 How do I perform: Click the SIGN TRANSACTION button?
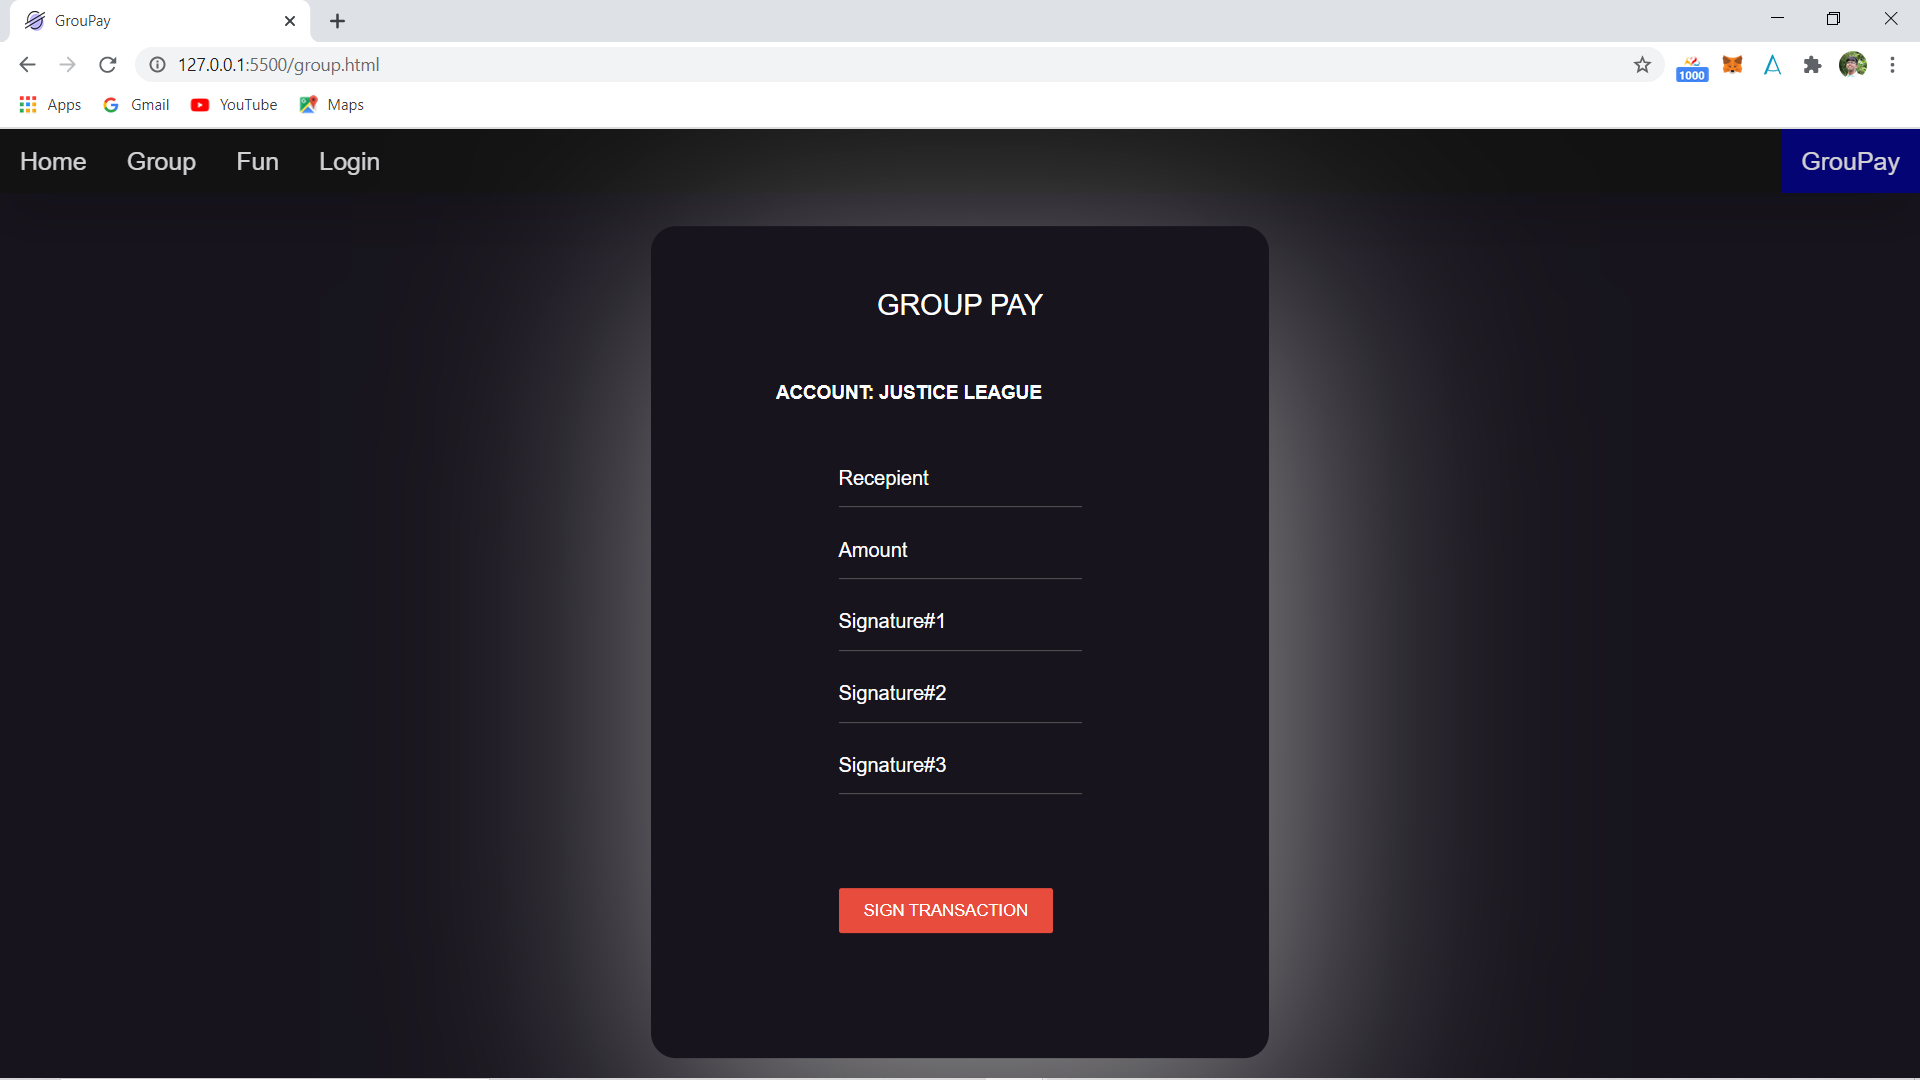click(945, 911)
